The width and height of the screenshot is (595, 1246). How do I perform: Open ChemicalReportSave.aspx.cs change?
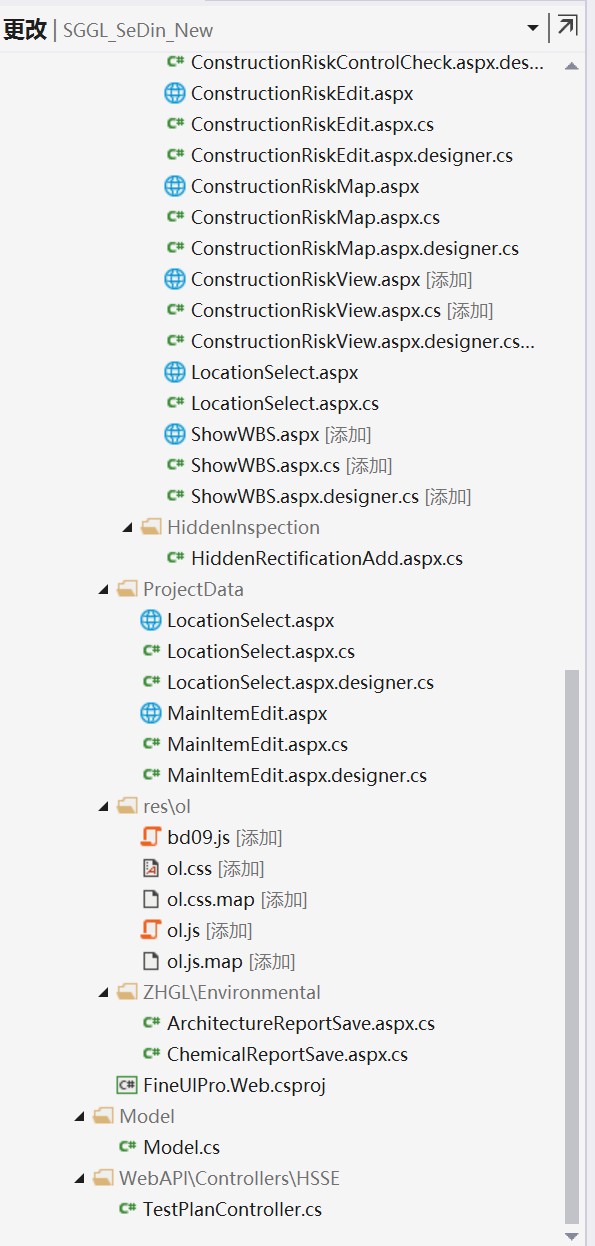pyautogui.click(x=287, y=1054)
